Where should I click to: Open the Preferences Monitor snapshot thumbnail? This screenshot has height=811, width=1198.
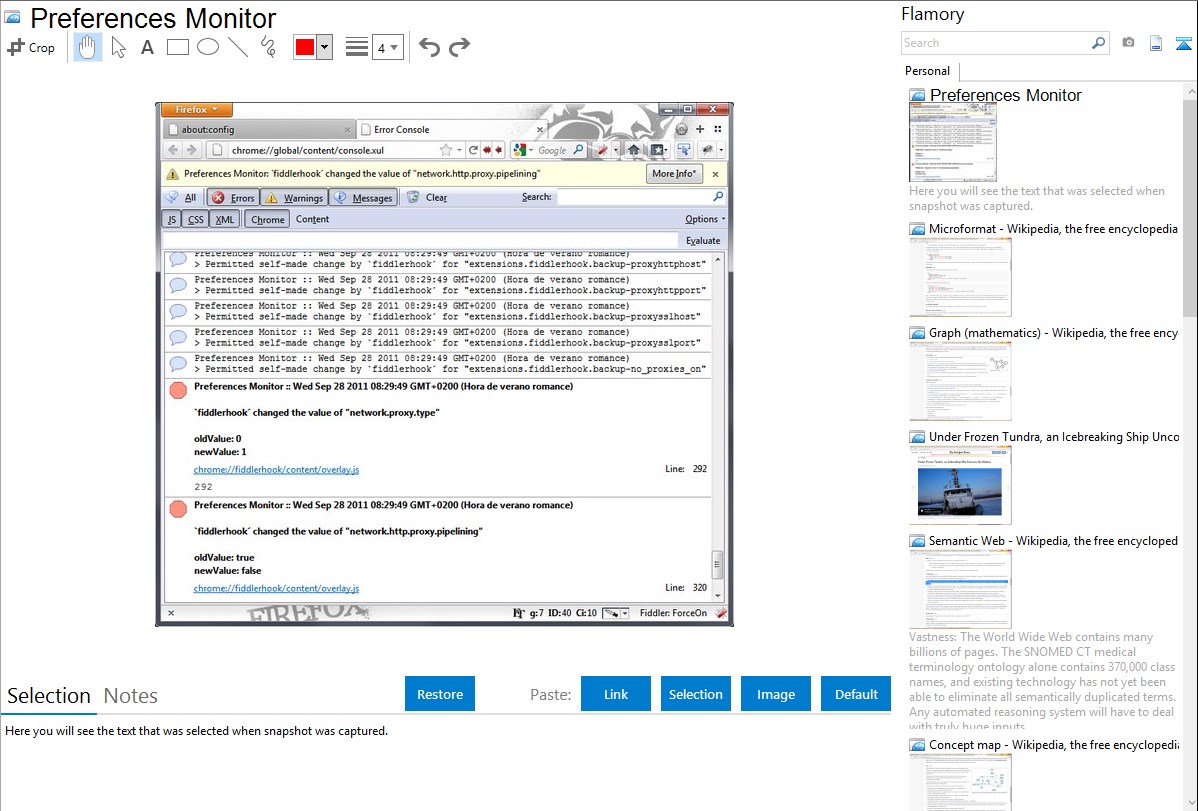953,144
